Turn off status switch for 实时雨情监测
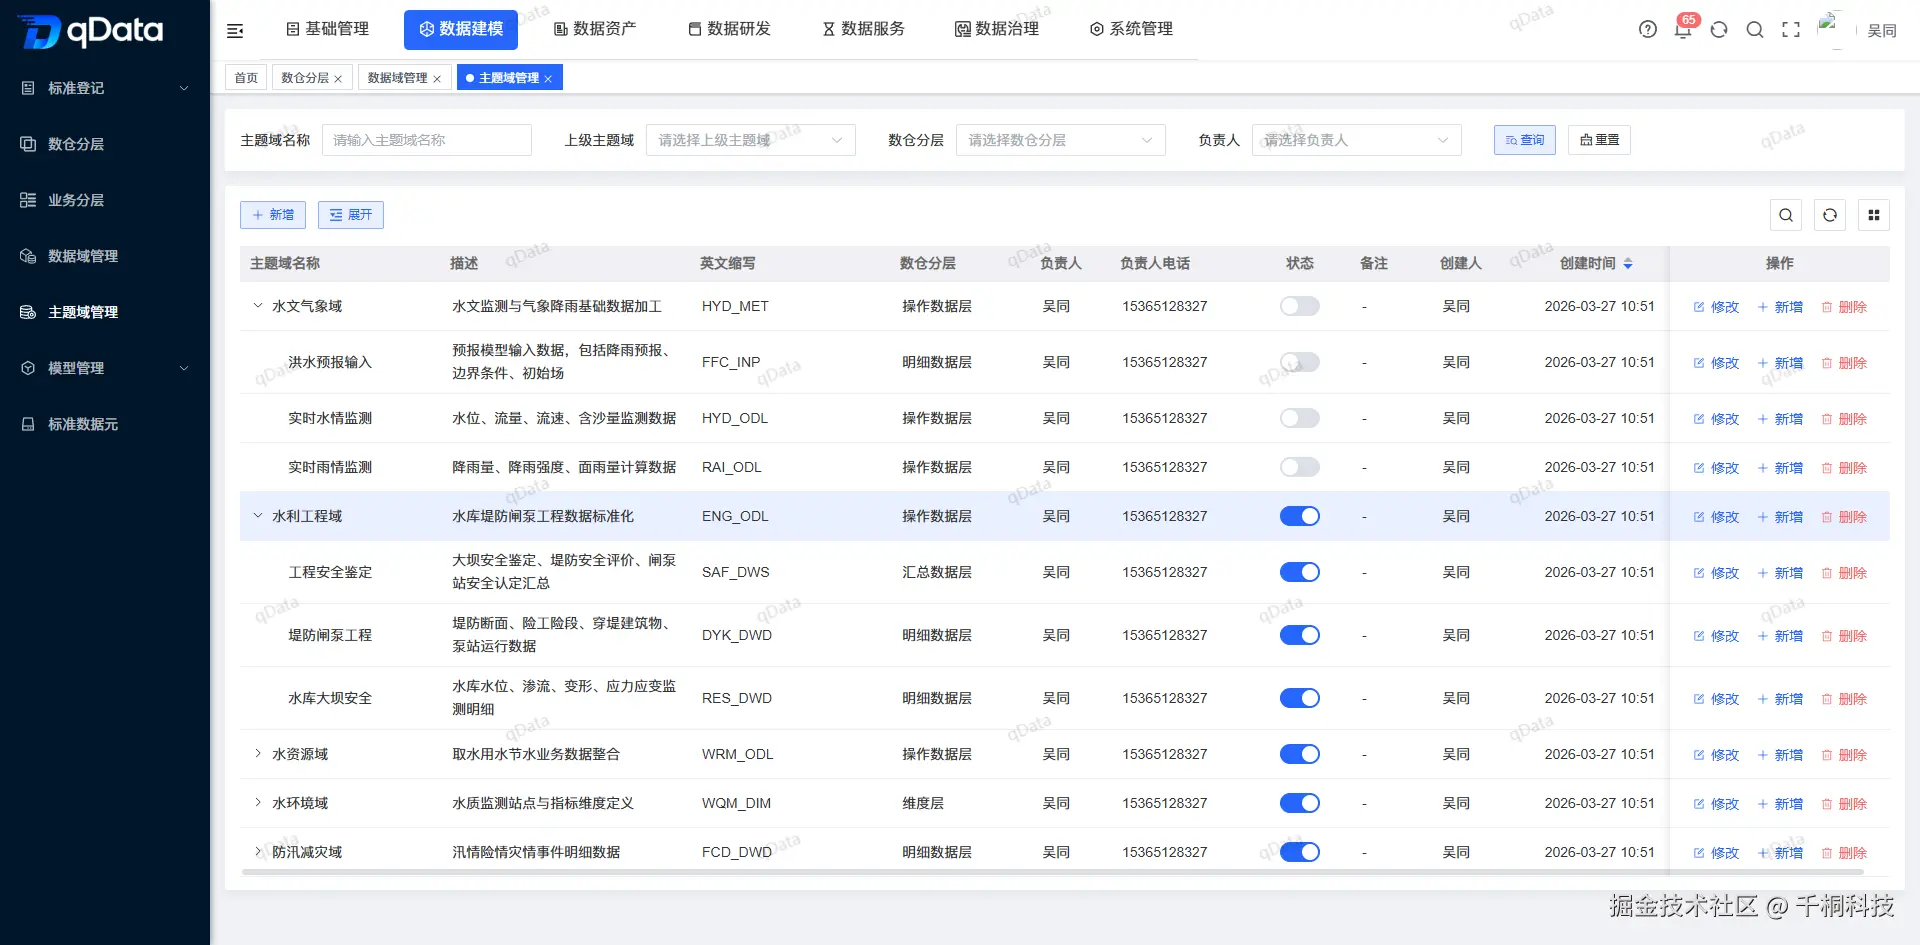This screenshot has width=1920, height=945. coord(1299,467)
